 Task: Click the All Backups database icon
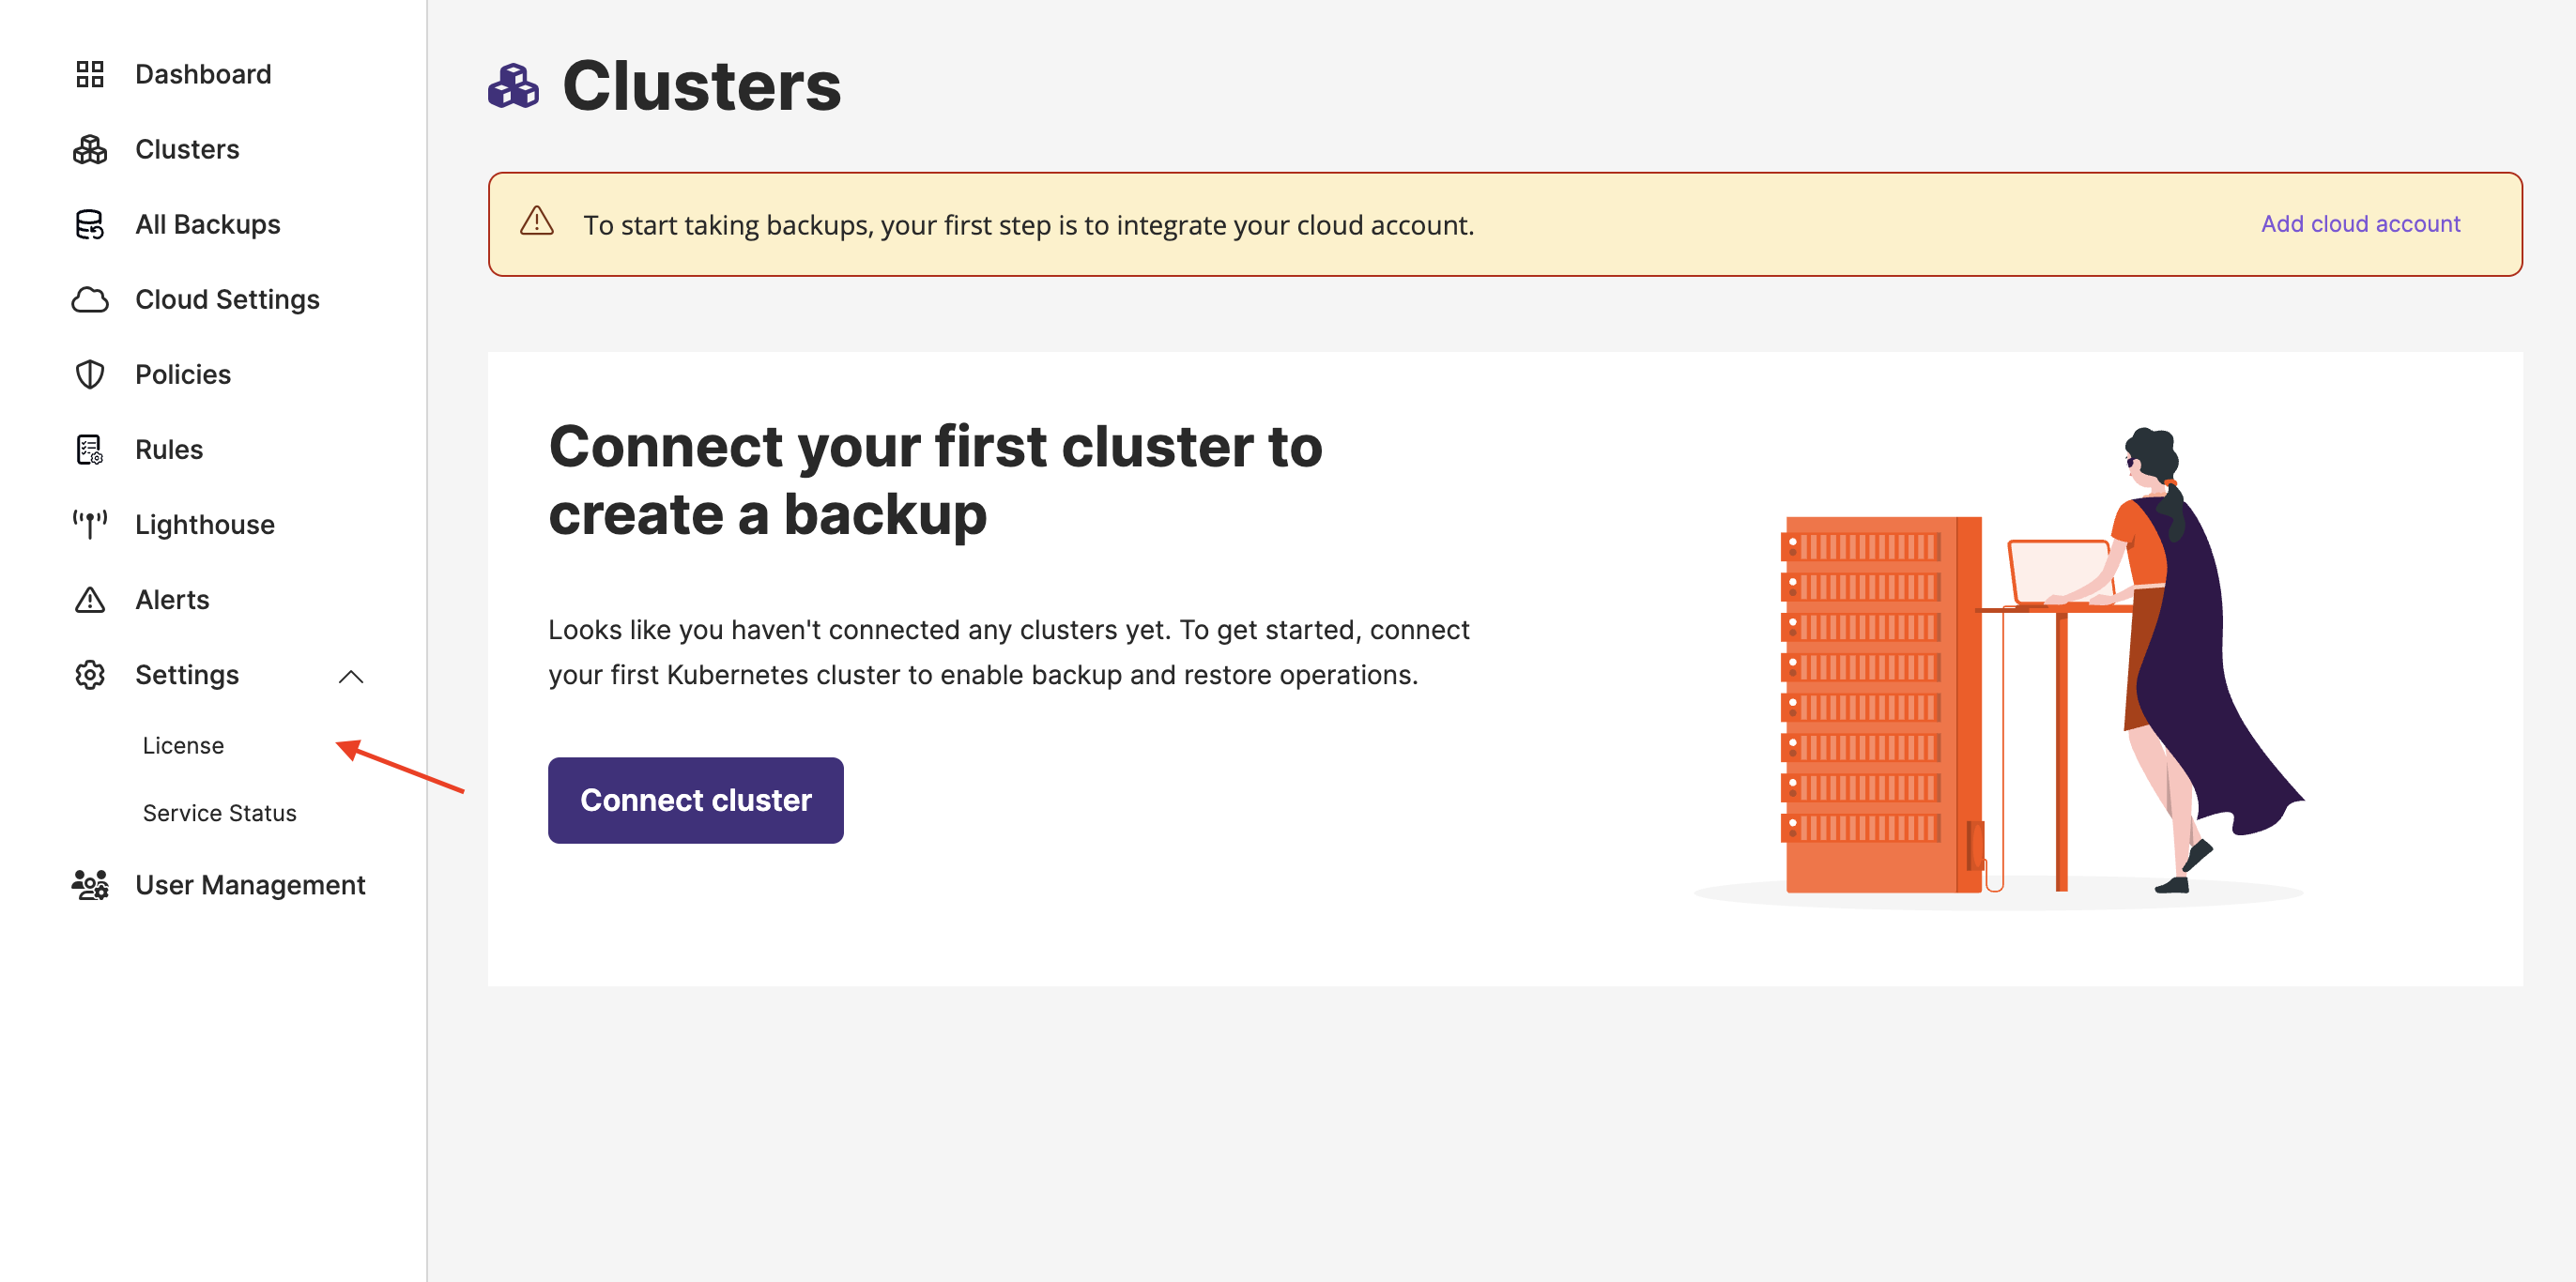pos(90,224)
